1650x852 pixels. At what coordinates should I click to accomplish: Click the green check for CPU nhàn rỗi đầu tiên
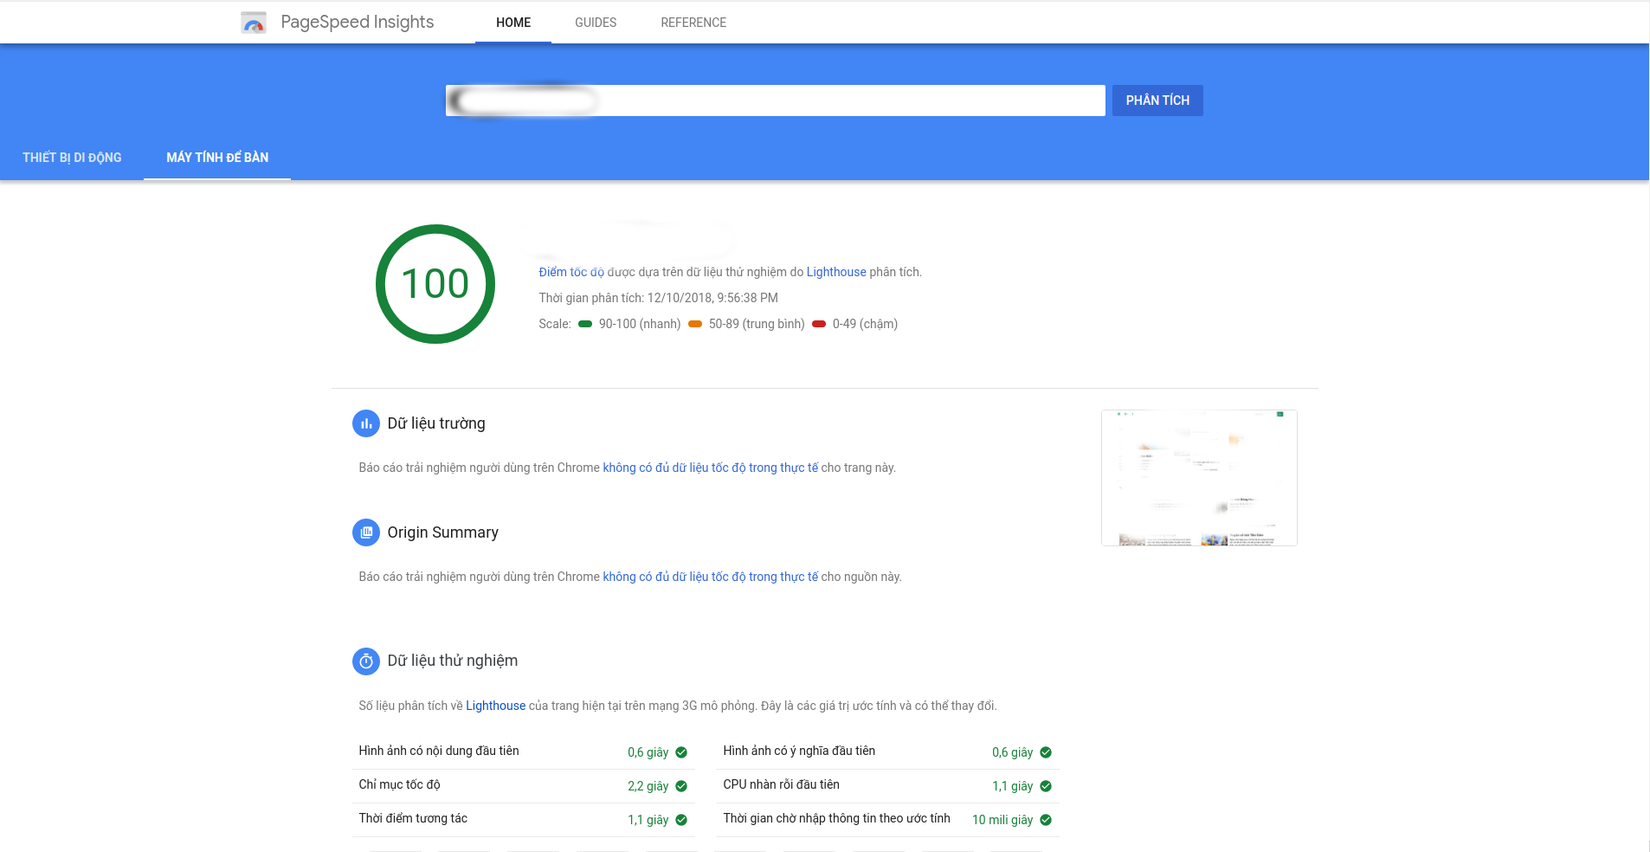click(x=1045, y=786)
